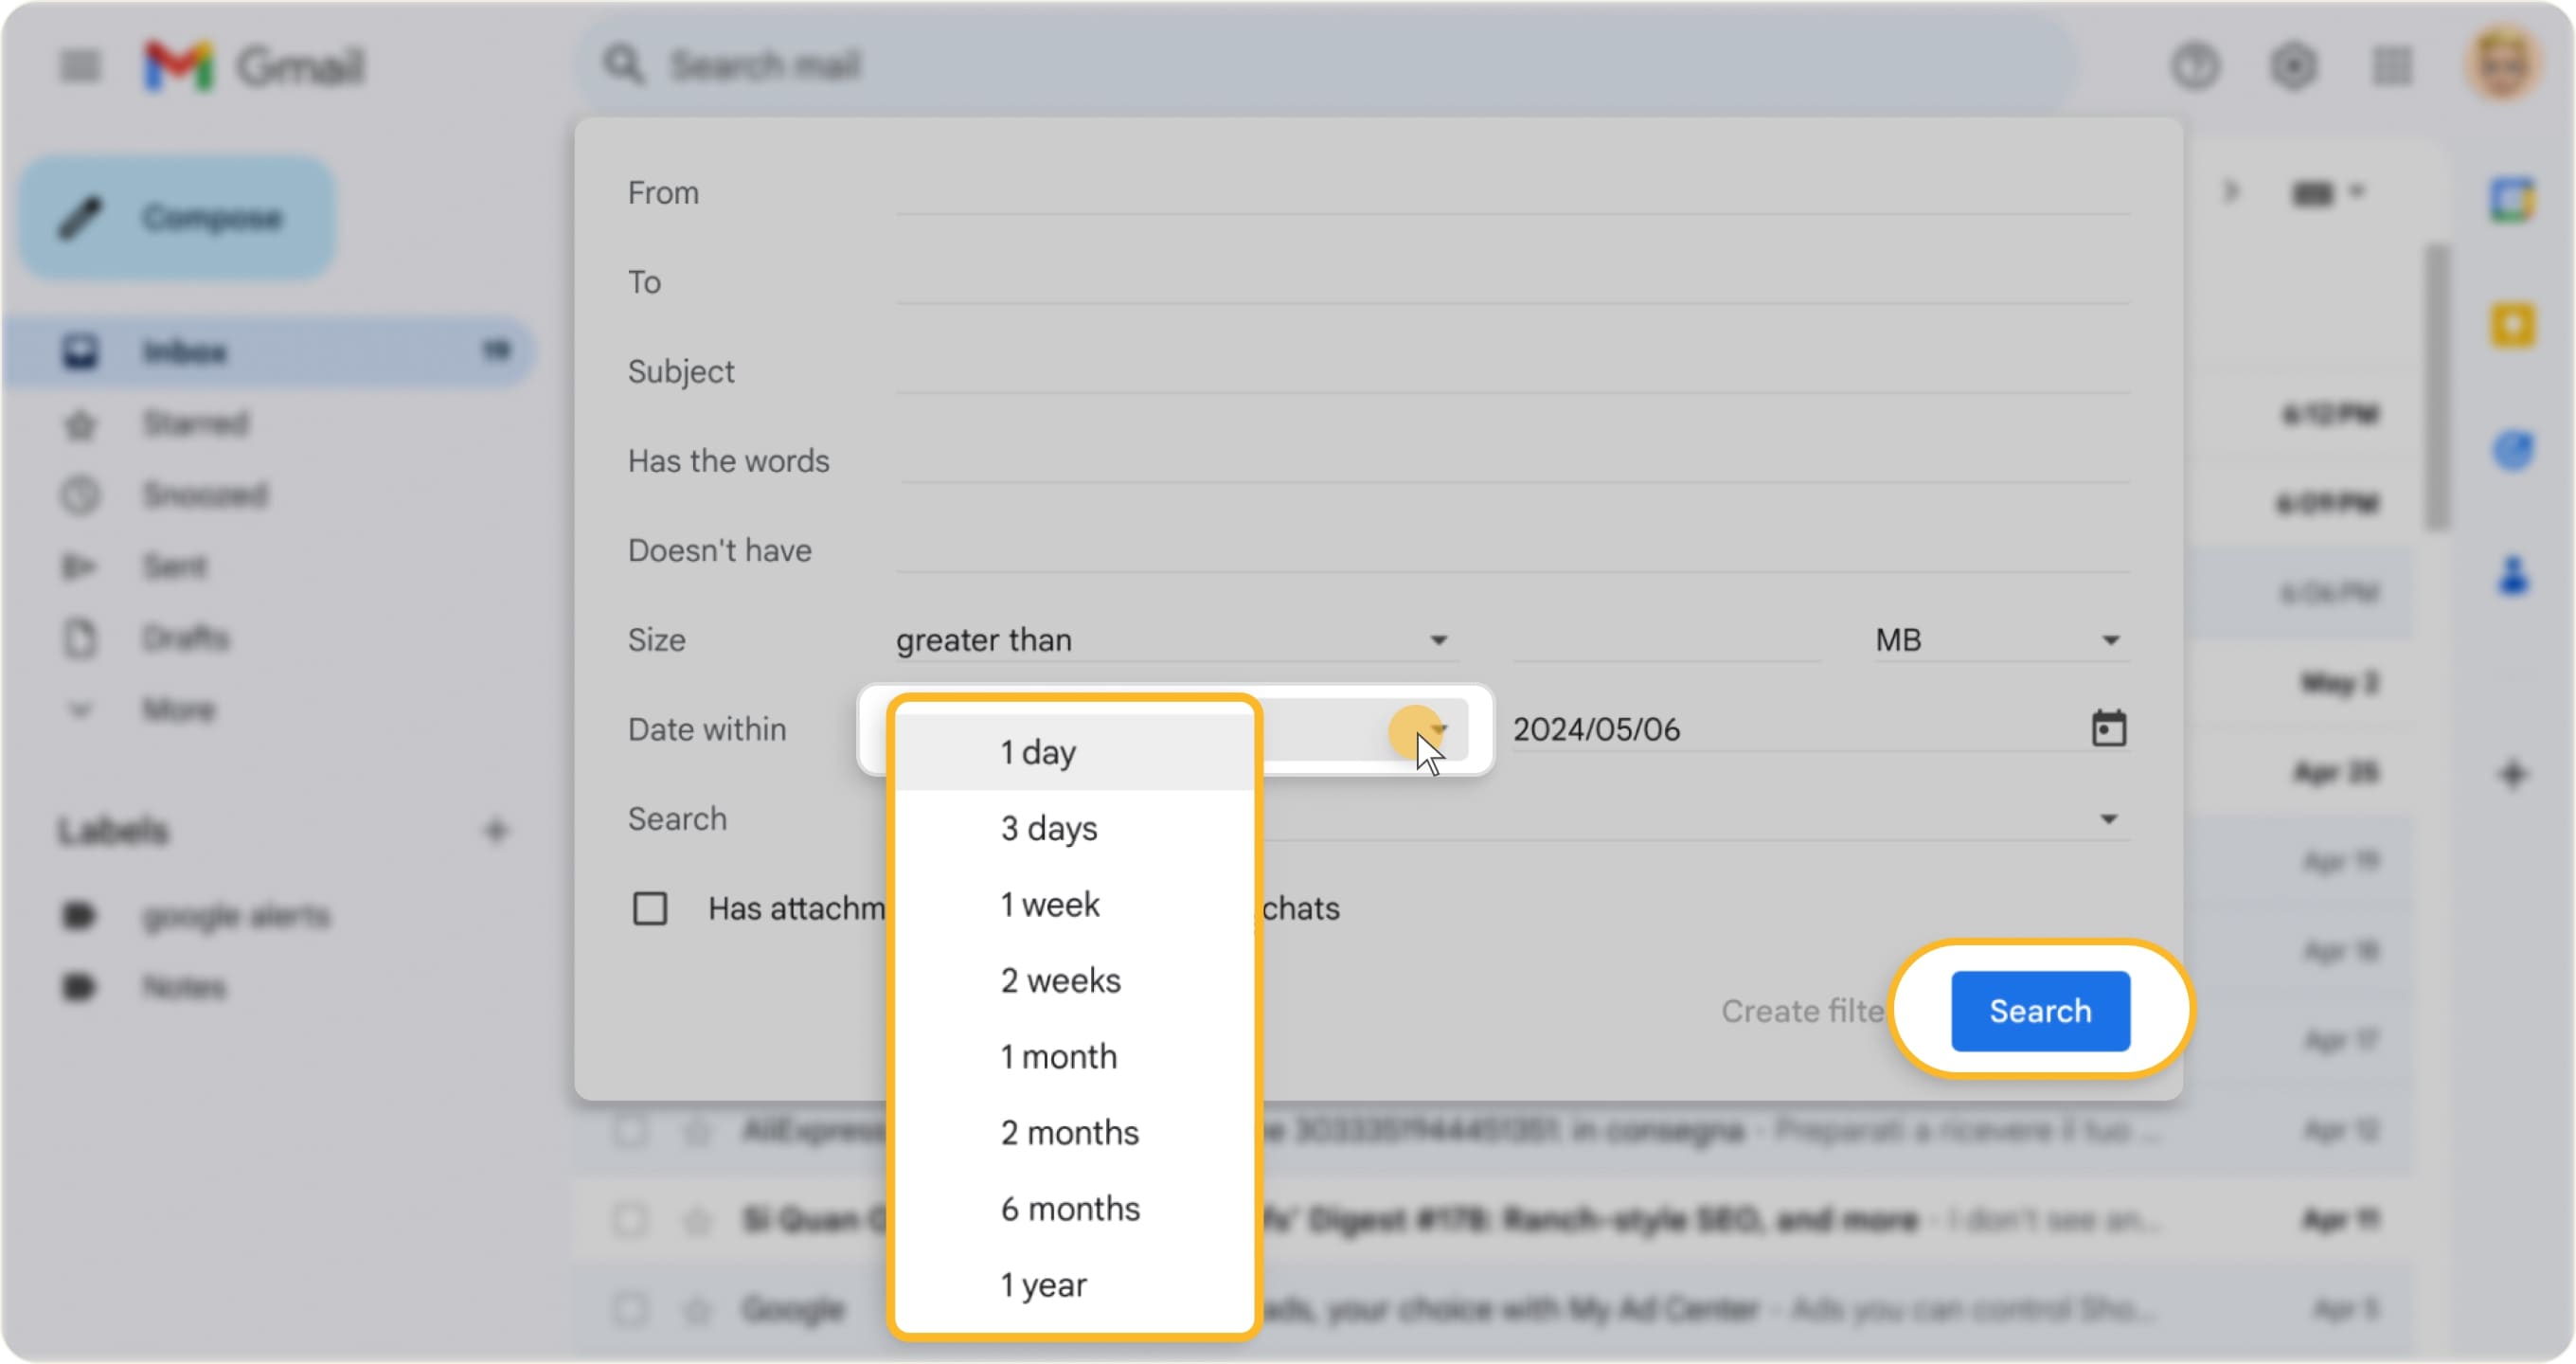
Task: Open the Google apps grid icon
Action: (x=2391, y=66)
